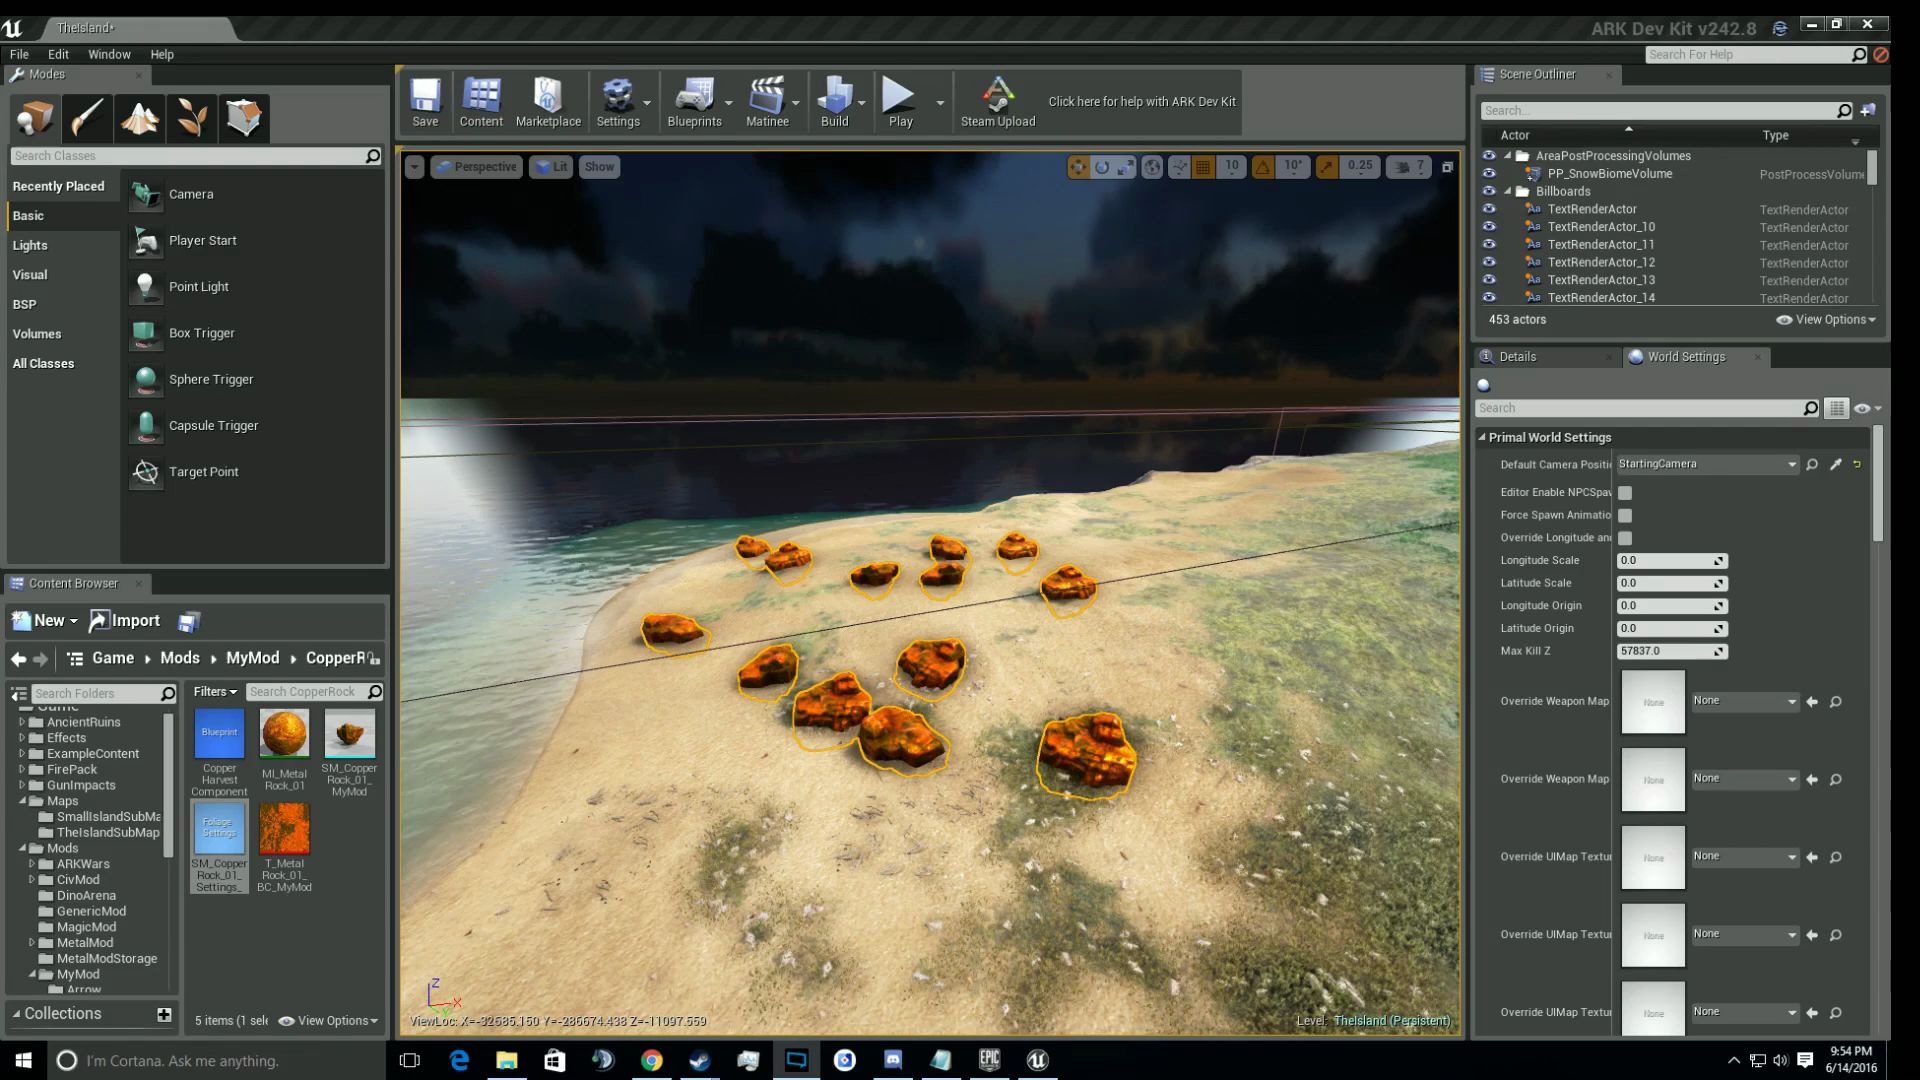
Task: Collapse the Mods folder in tree
Action: pyautogui.click(x=22, y=848)
